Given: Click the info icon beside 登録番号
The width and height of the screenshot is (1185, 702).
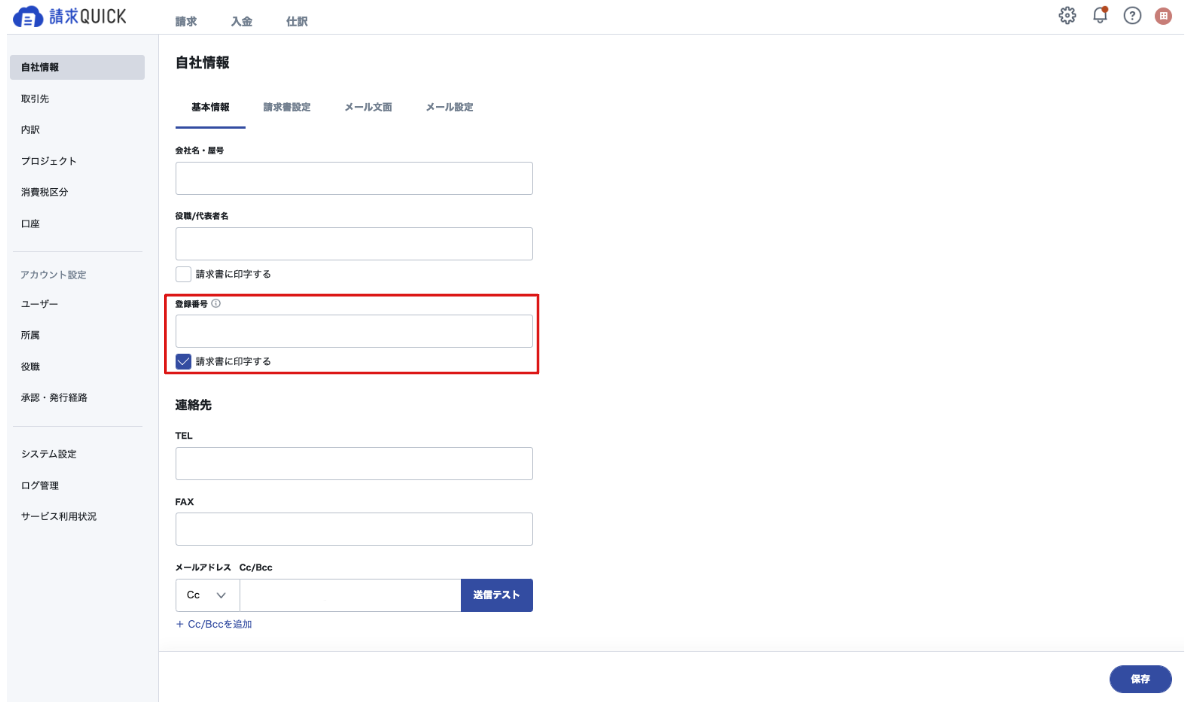Looking at the screenshot, I should click(216, 304).
